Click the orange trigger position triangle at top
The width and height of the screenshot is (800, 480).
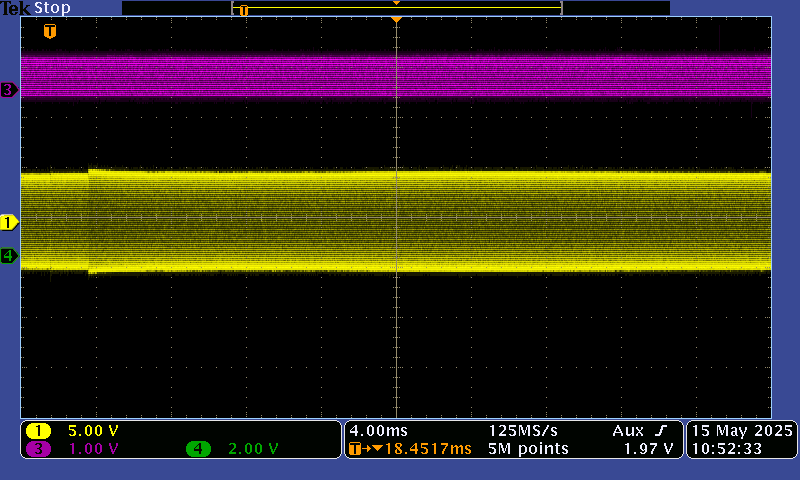pos(397,20)
